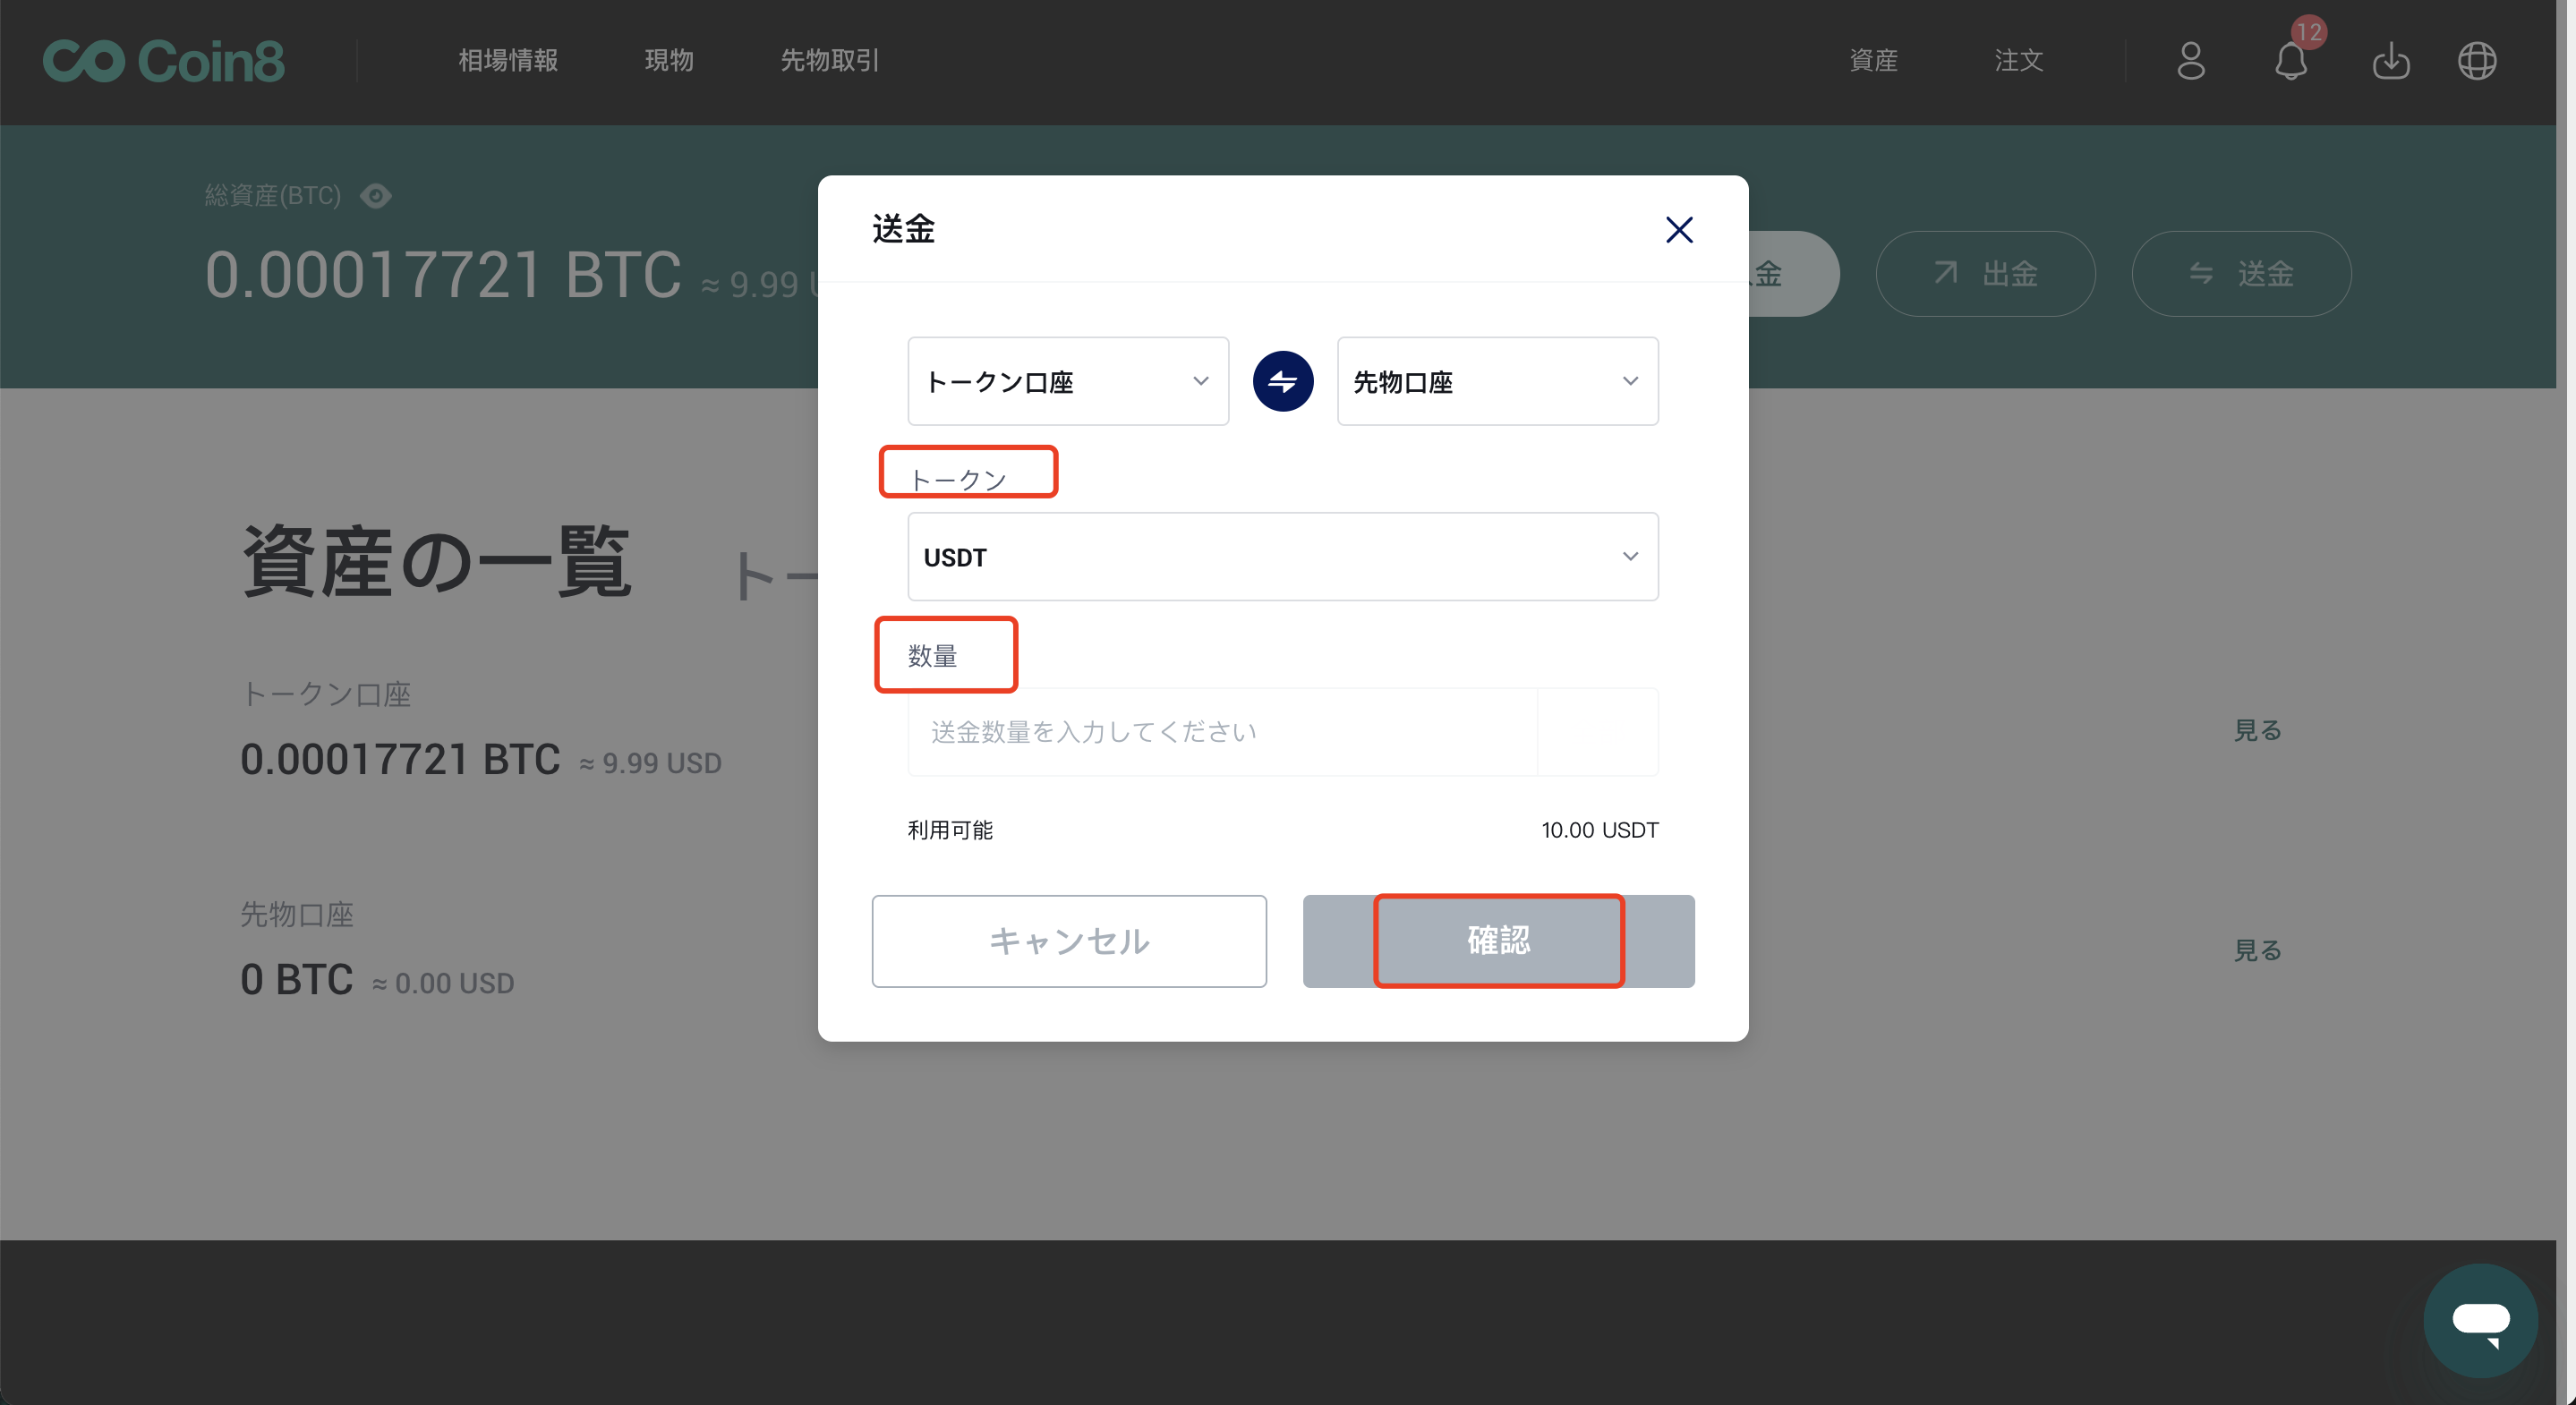2576x1405 pixels.
Task: Open the 相場情報 menu
Action: (508, 61)
